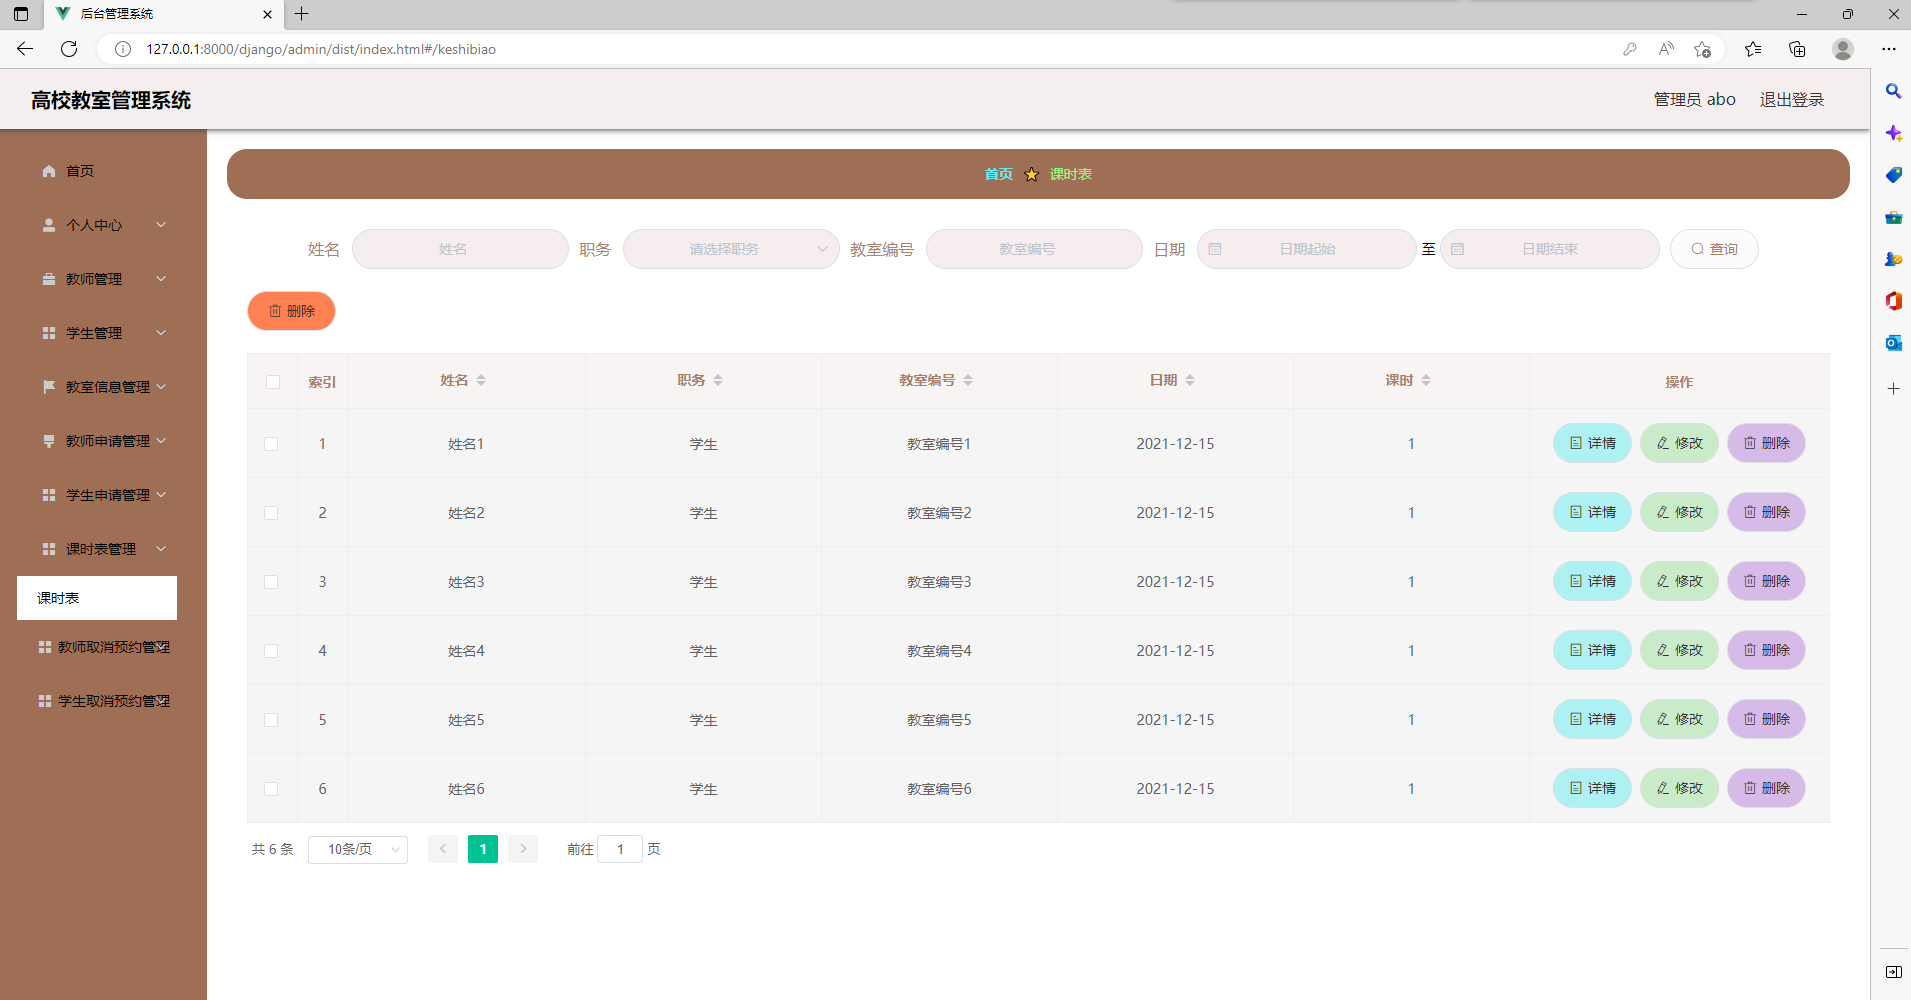Open Edge sidebar search icon
This screenshot has height=1000, width=1911.
point(1893,91)
